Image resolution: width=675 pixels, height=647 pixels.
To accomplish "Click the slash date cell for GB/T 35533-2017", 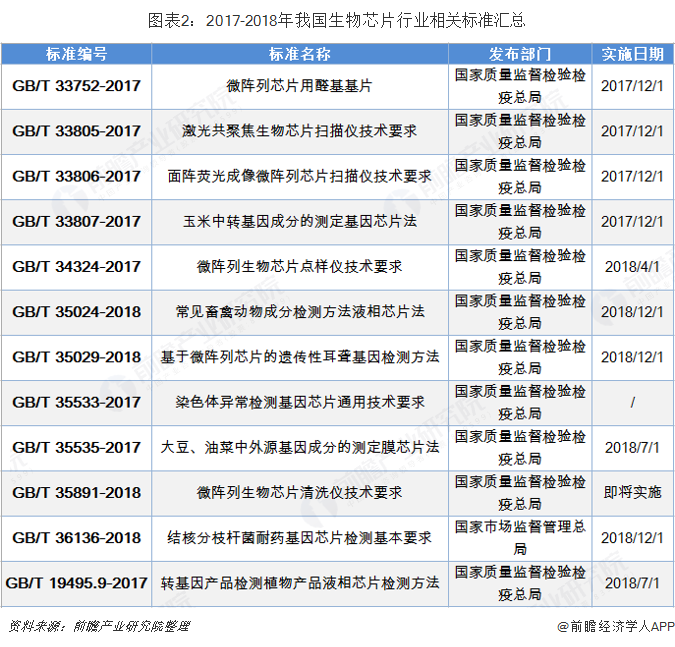I will pyautogui.click(x=632, y=402).
